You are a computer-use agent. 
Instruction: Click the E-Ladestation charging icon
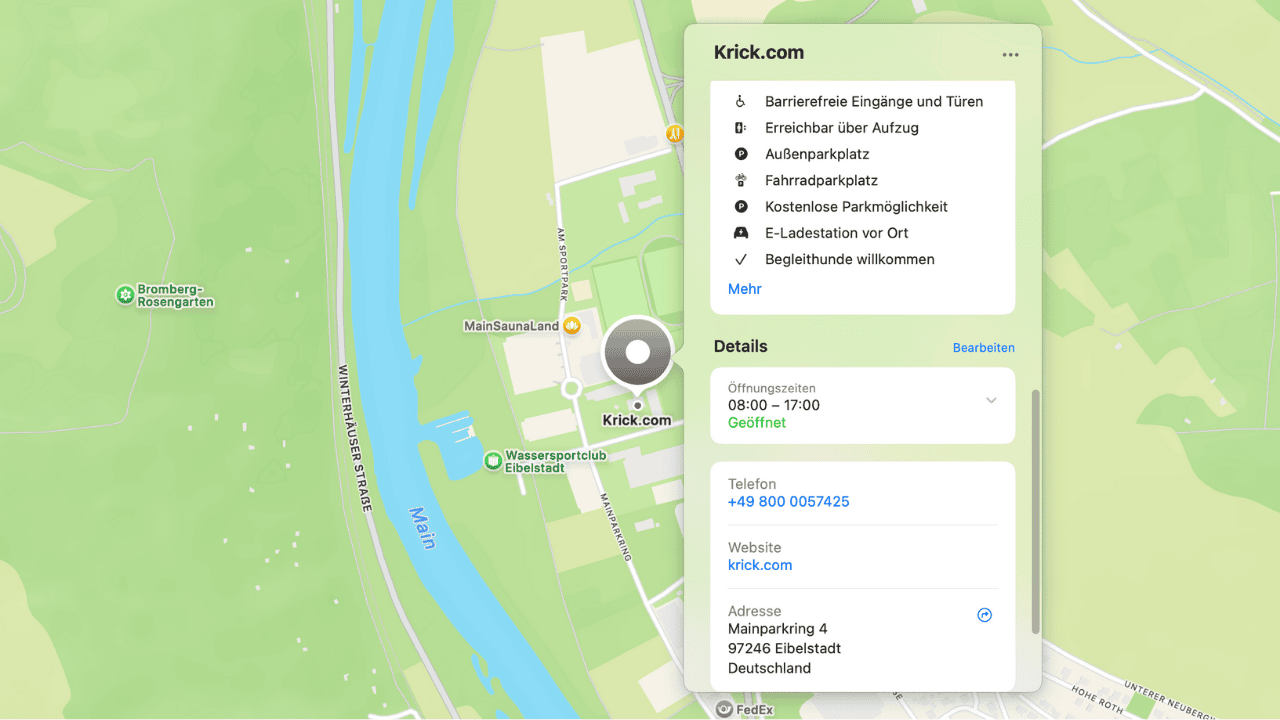741,233
